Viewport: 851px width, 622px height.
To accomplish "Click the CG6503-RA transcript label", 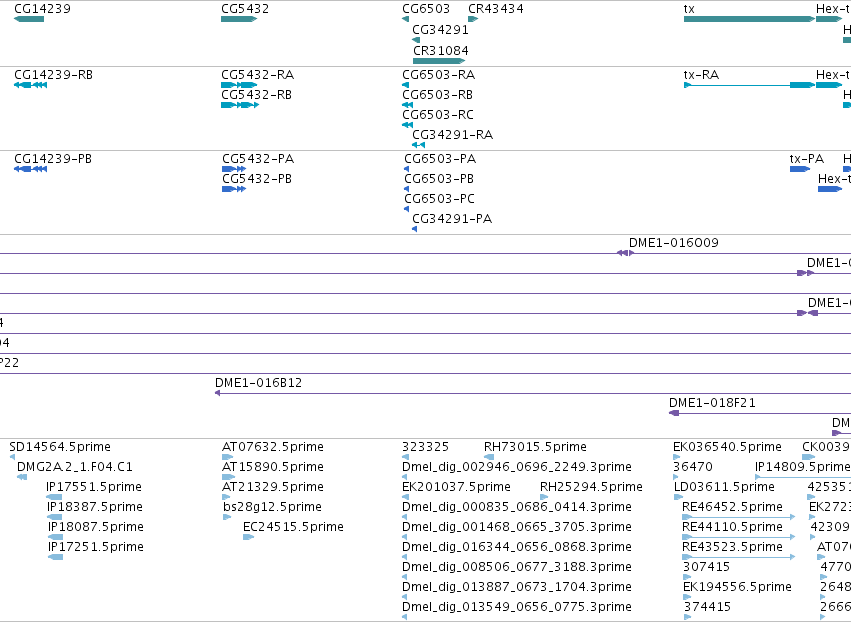I will pos(439,74).
